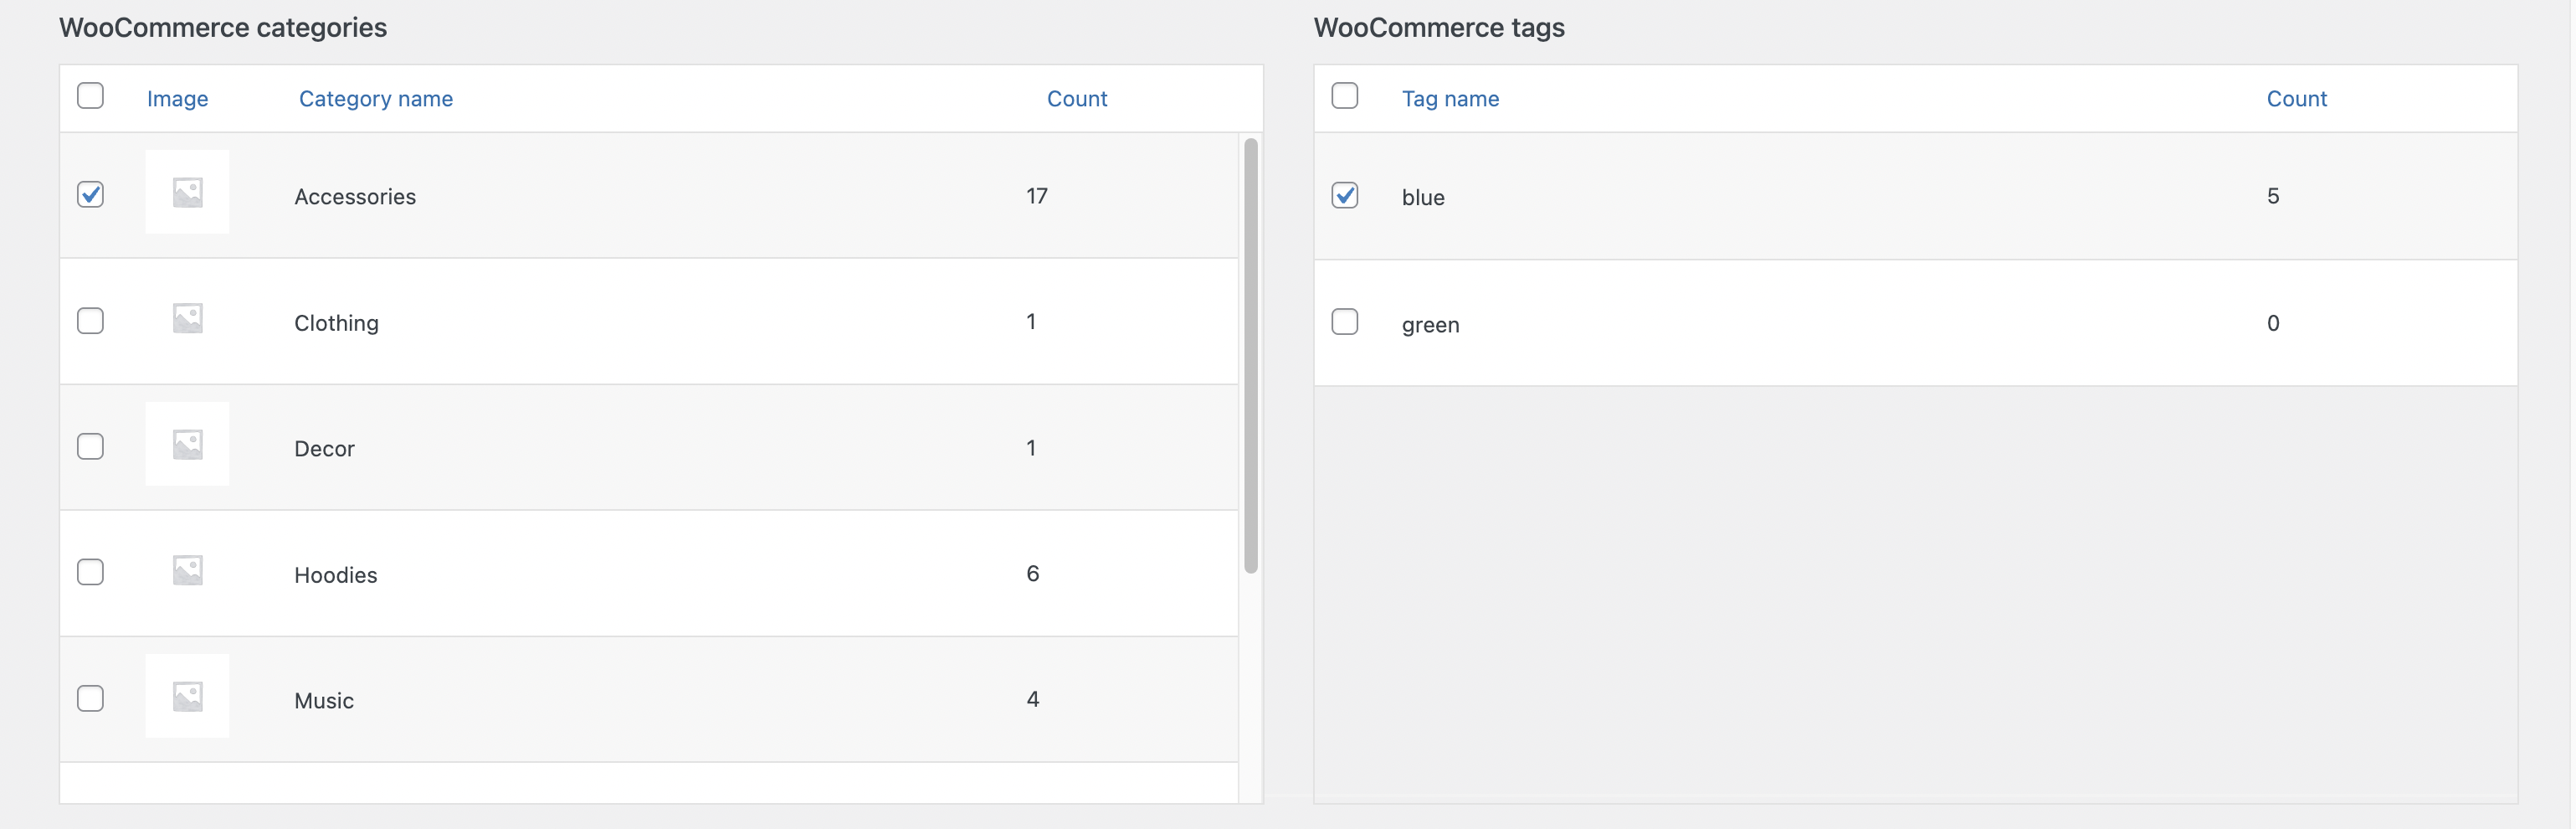This screenshot has width=2576, height=829.
Task: Select the Accessories category name
Action: (355, 197)
